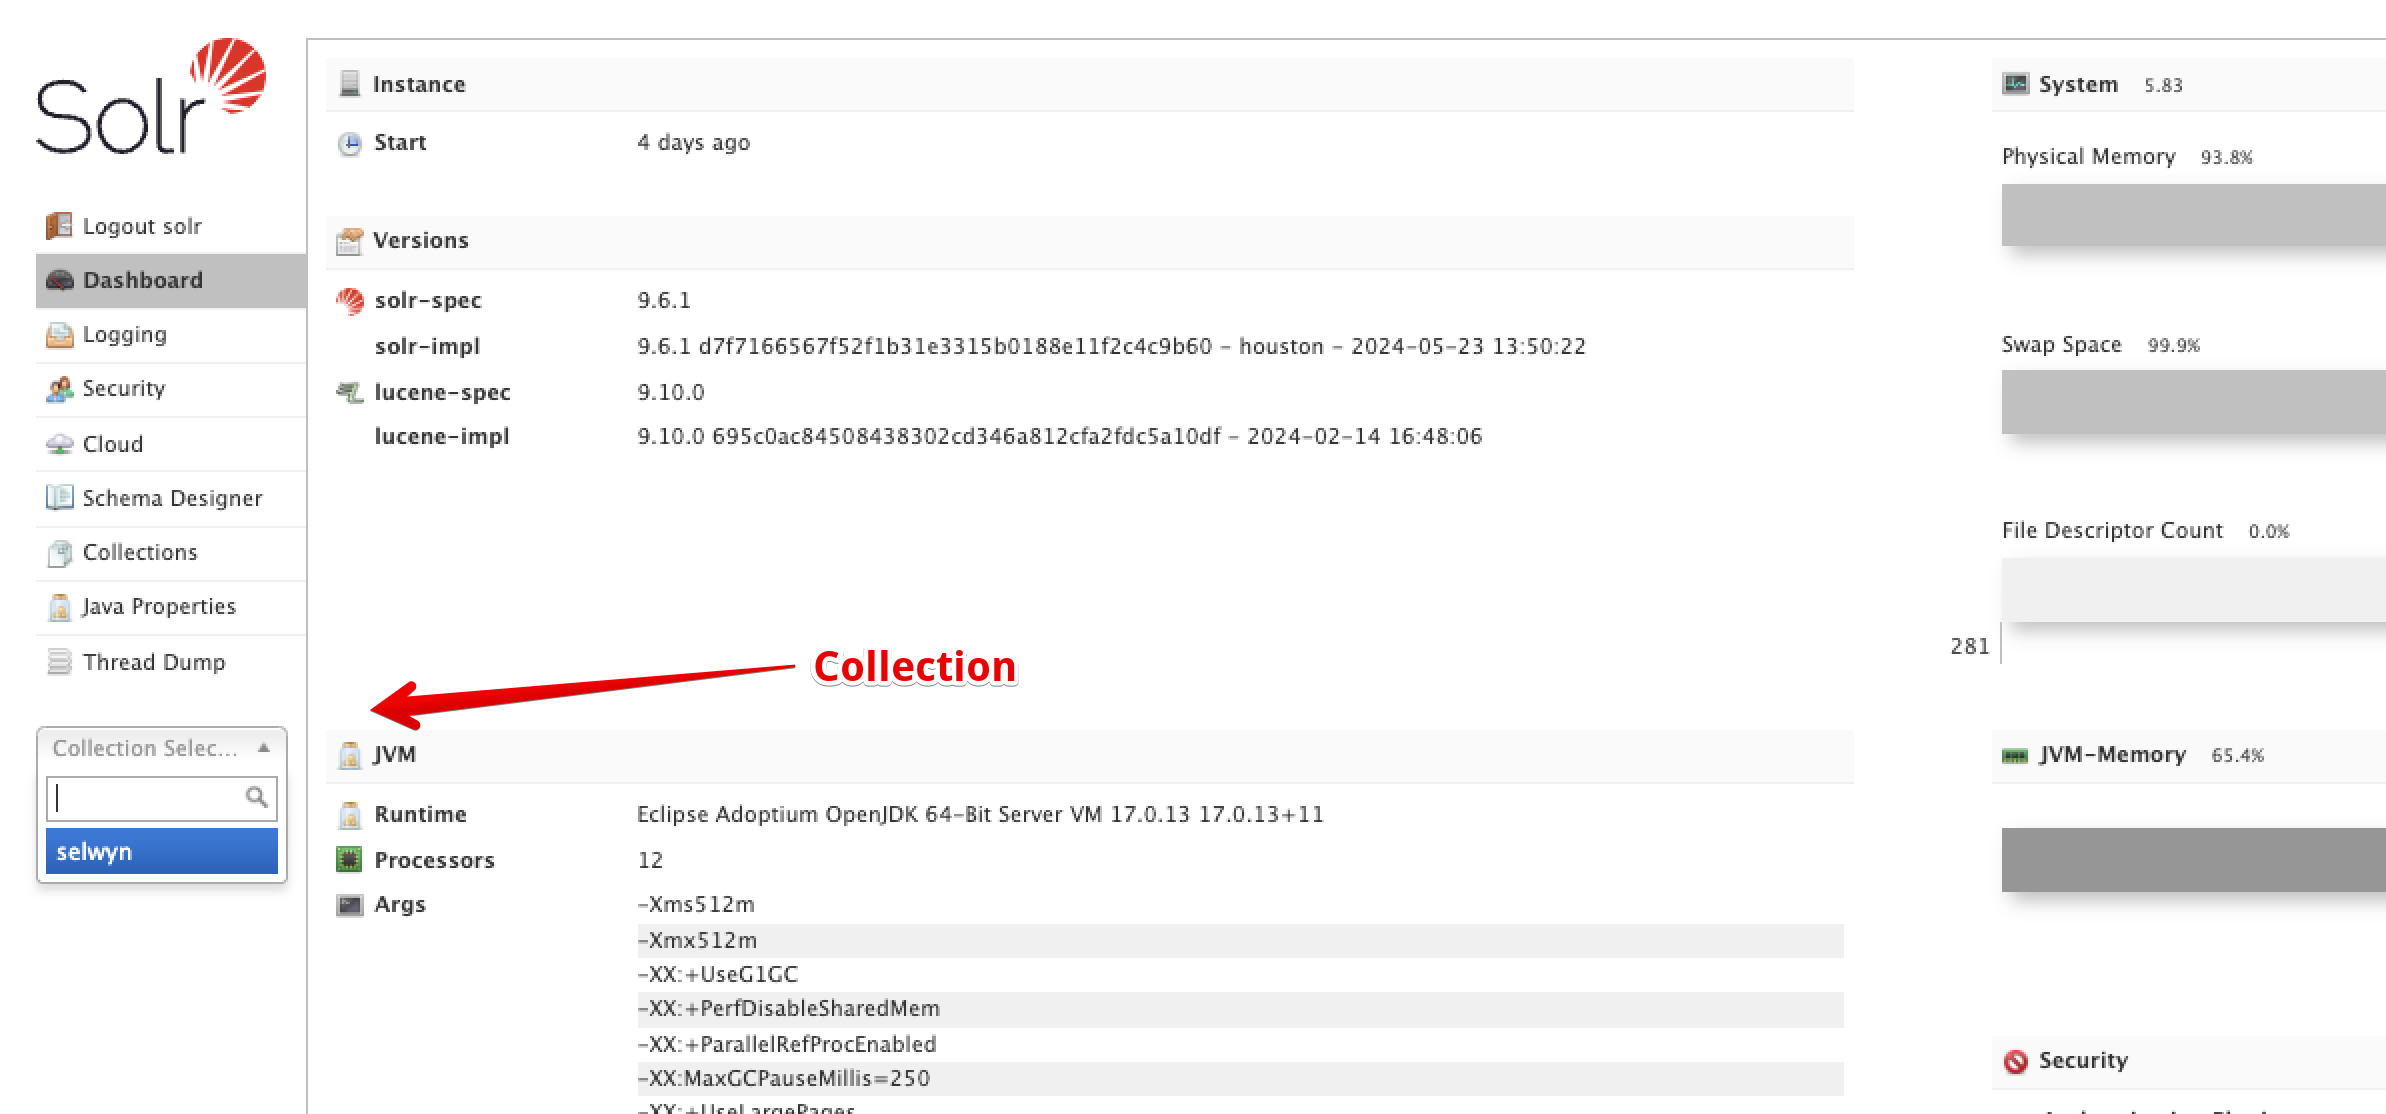Click the Solr logo
Image resolution: width=2386 pixels, height=1114 pixels.
pos(151,96)
